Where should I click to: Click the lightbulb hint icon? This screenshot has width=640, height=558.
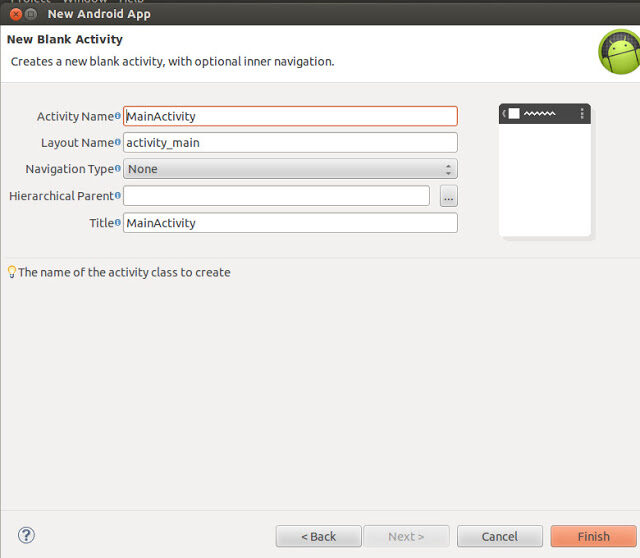tap(12, 272)
